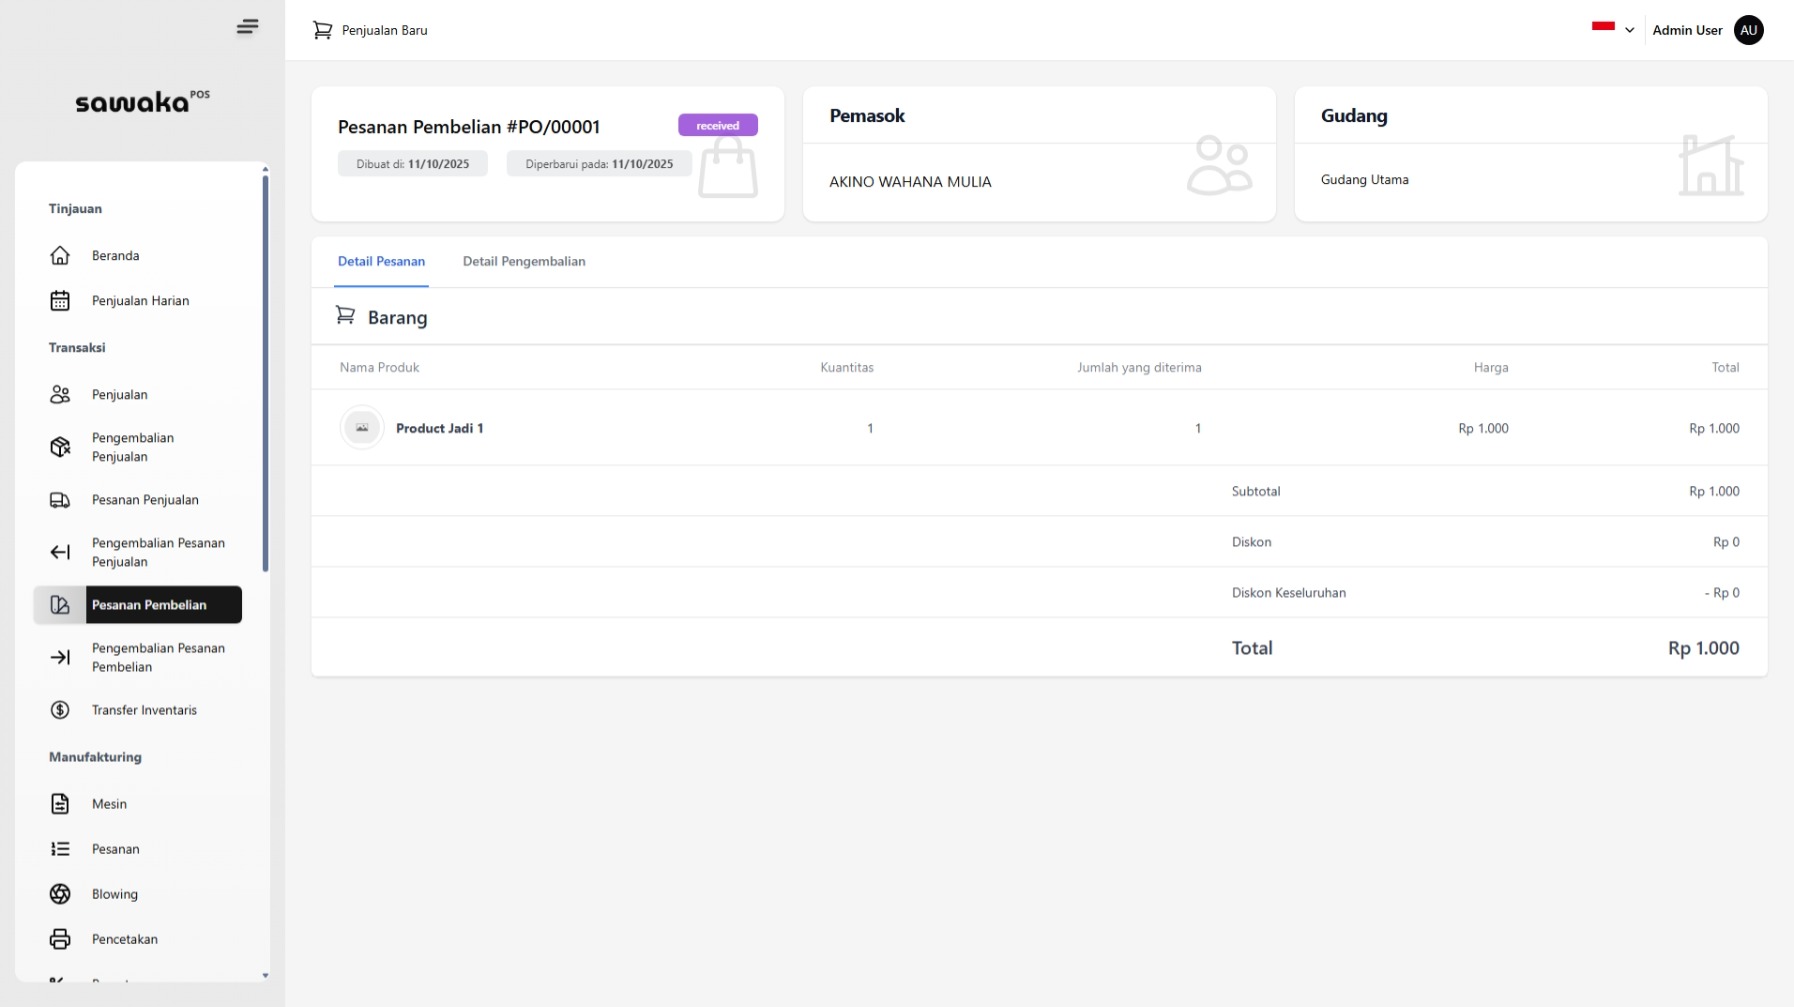Click the Transfer Inventaris dollar icon
The width and height of the screenshot is (1794, 1007).
(60, 710)
